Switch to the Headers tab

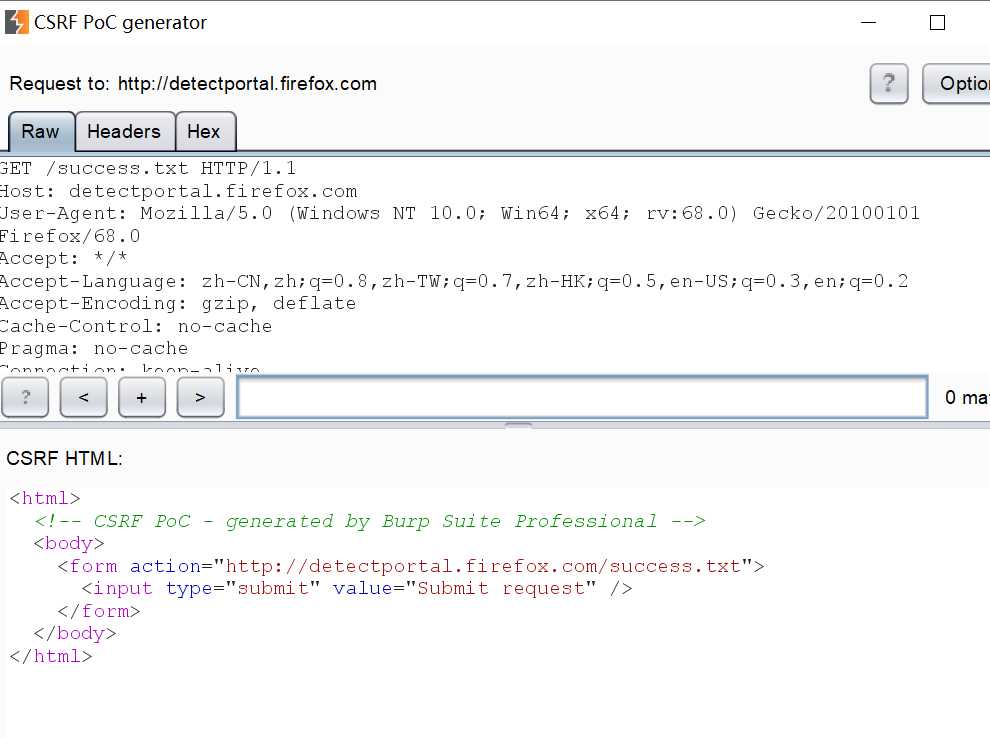[124, 131]
